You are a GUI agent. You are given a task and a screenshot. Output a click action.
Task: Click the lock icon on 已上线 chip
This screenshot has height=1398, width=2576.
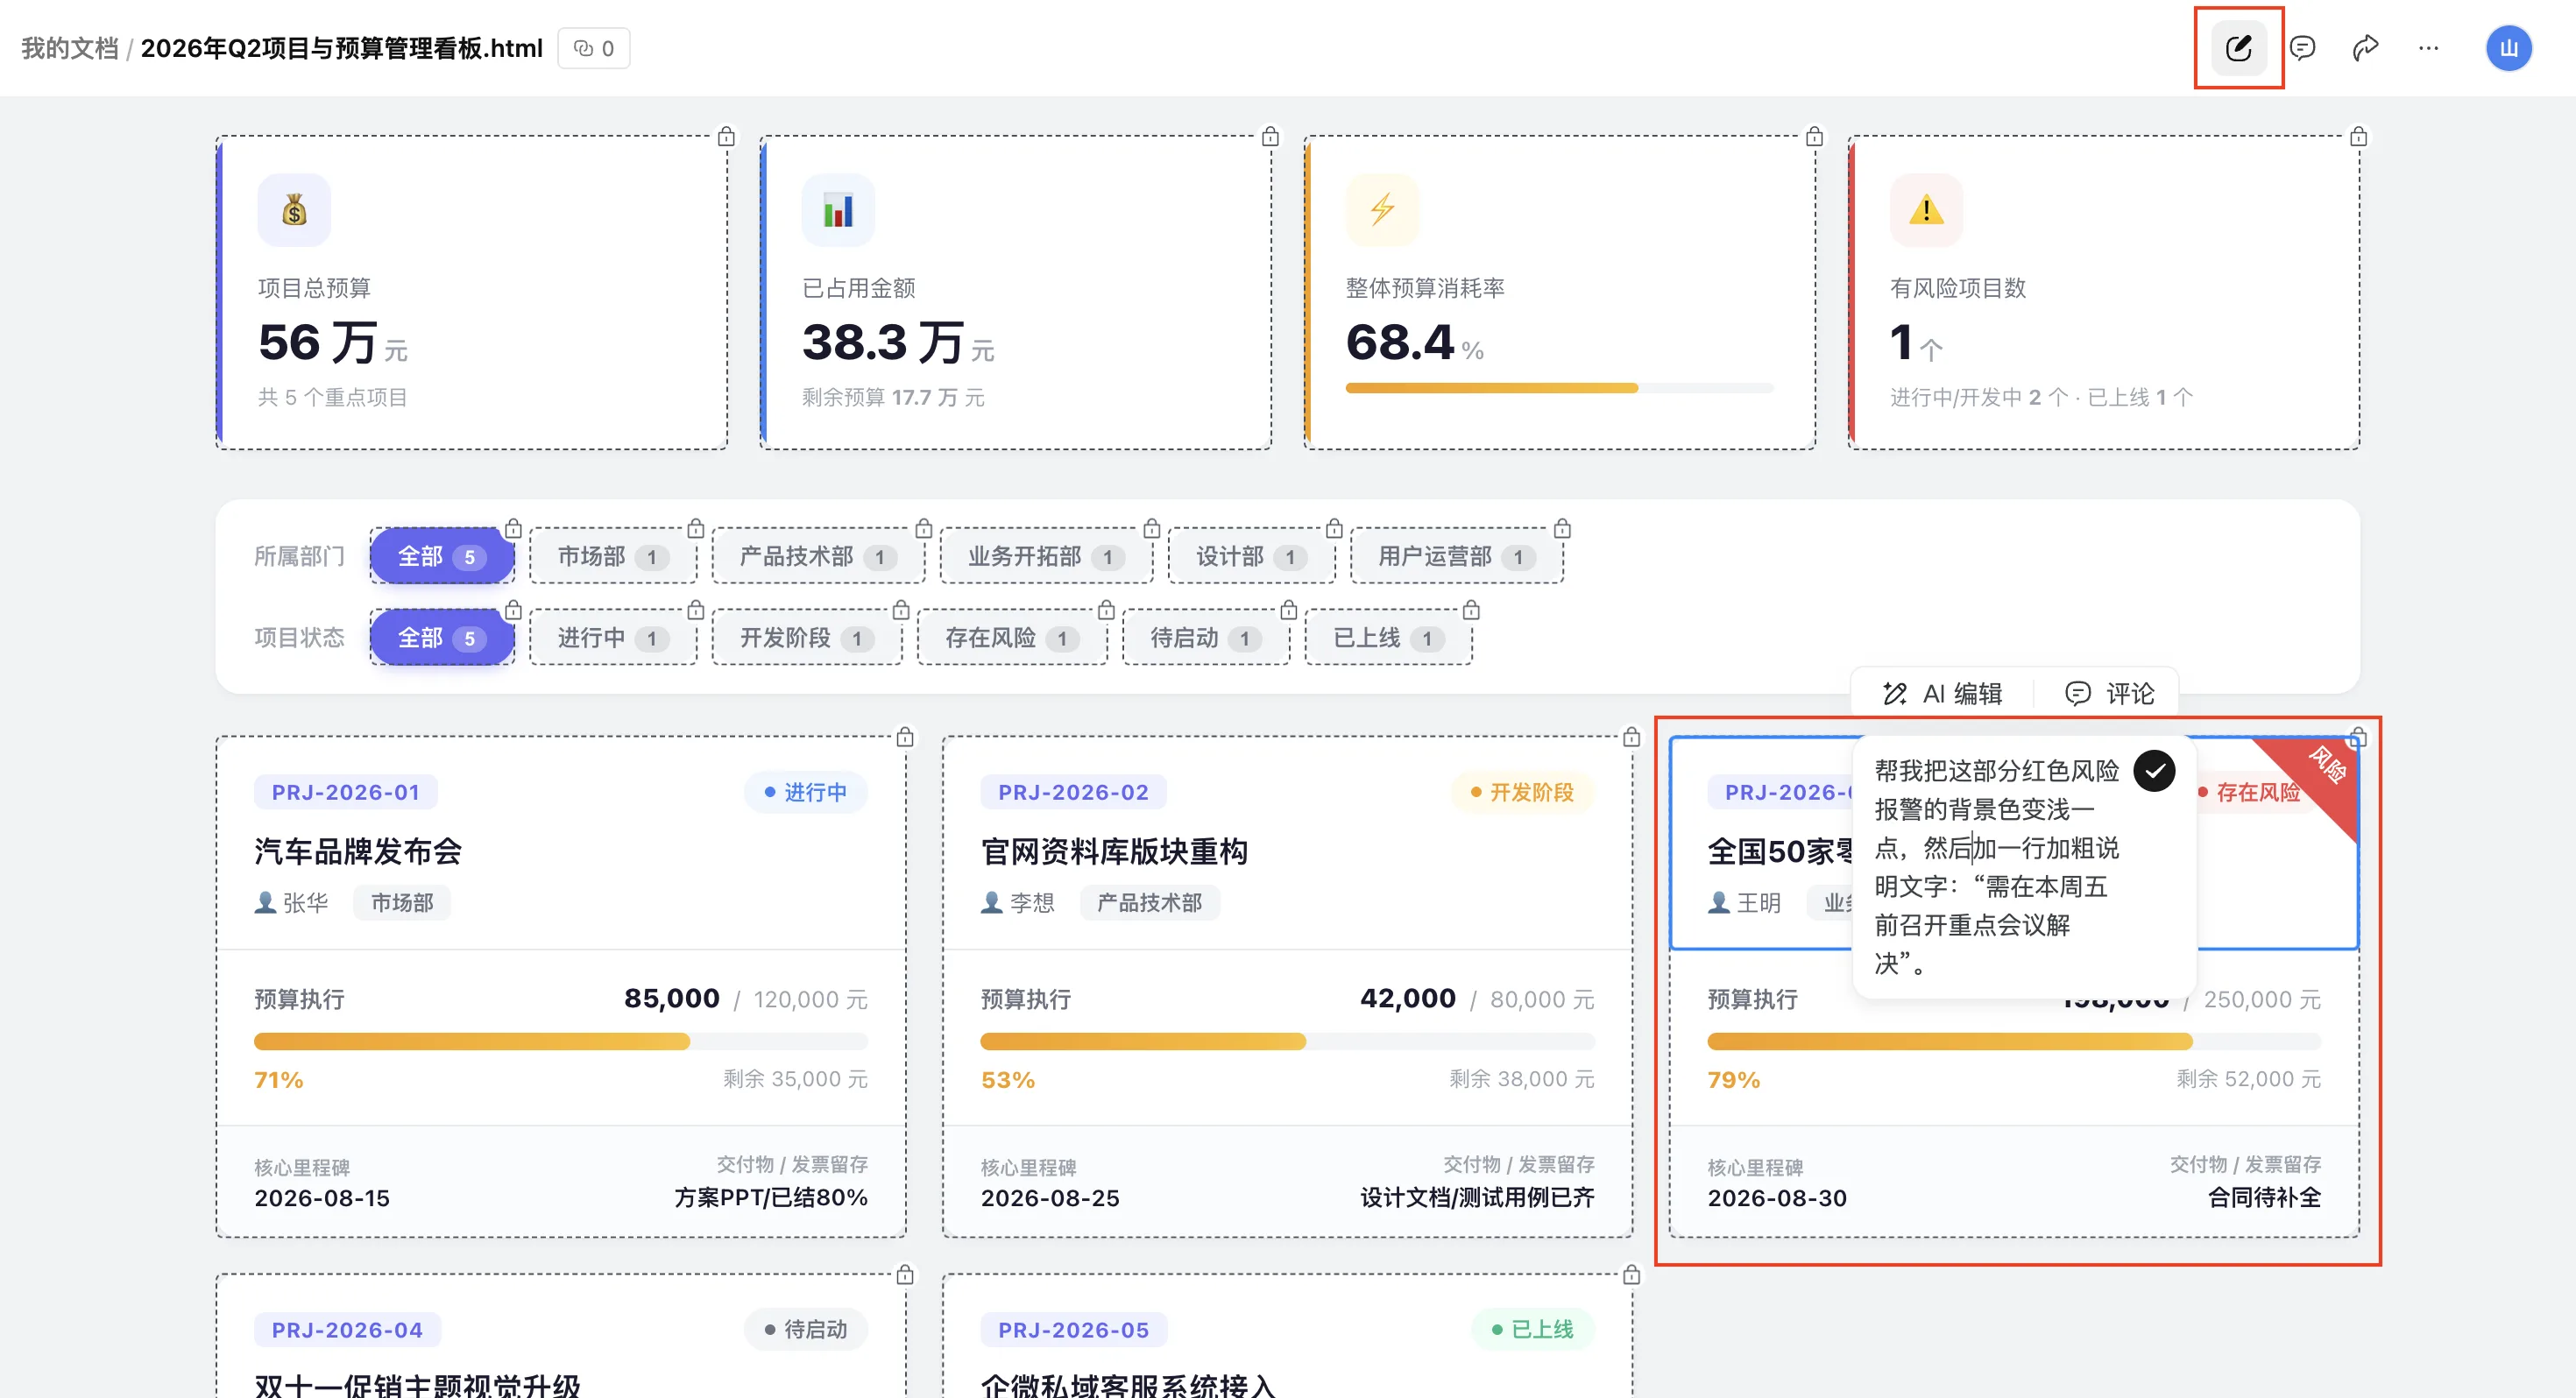pyautogui.click(x=1471, y=610)
